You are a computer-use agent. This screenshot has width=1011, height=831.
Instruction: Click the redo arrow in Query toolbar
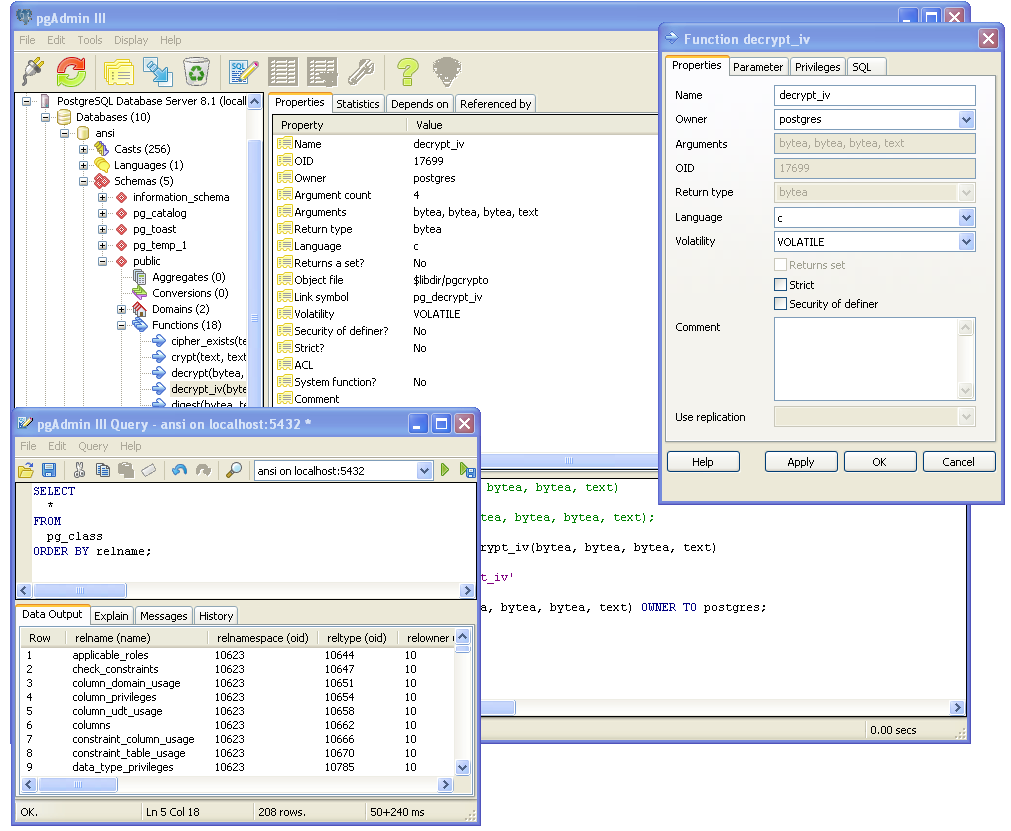(x=203, y=470)
